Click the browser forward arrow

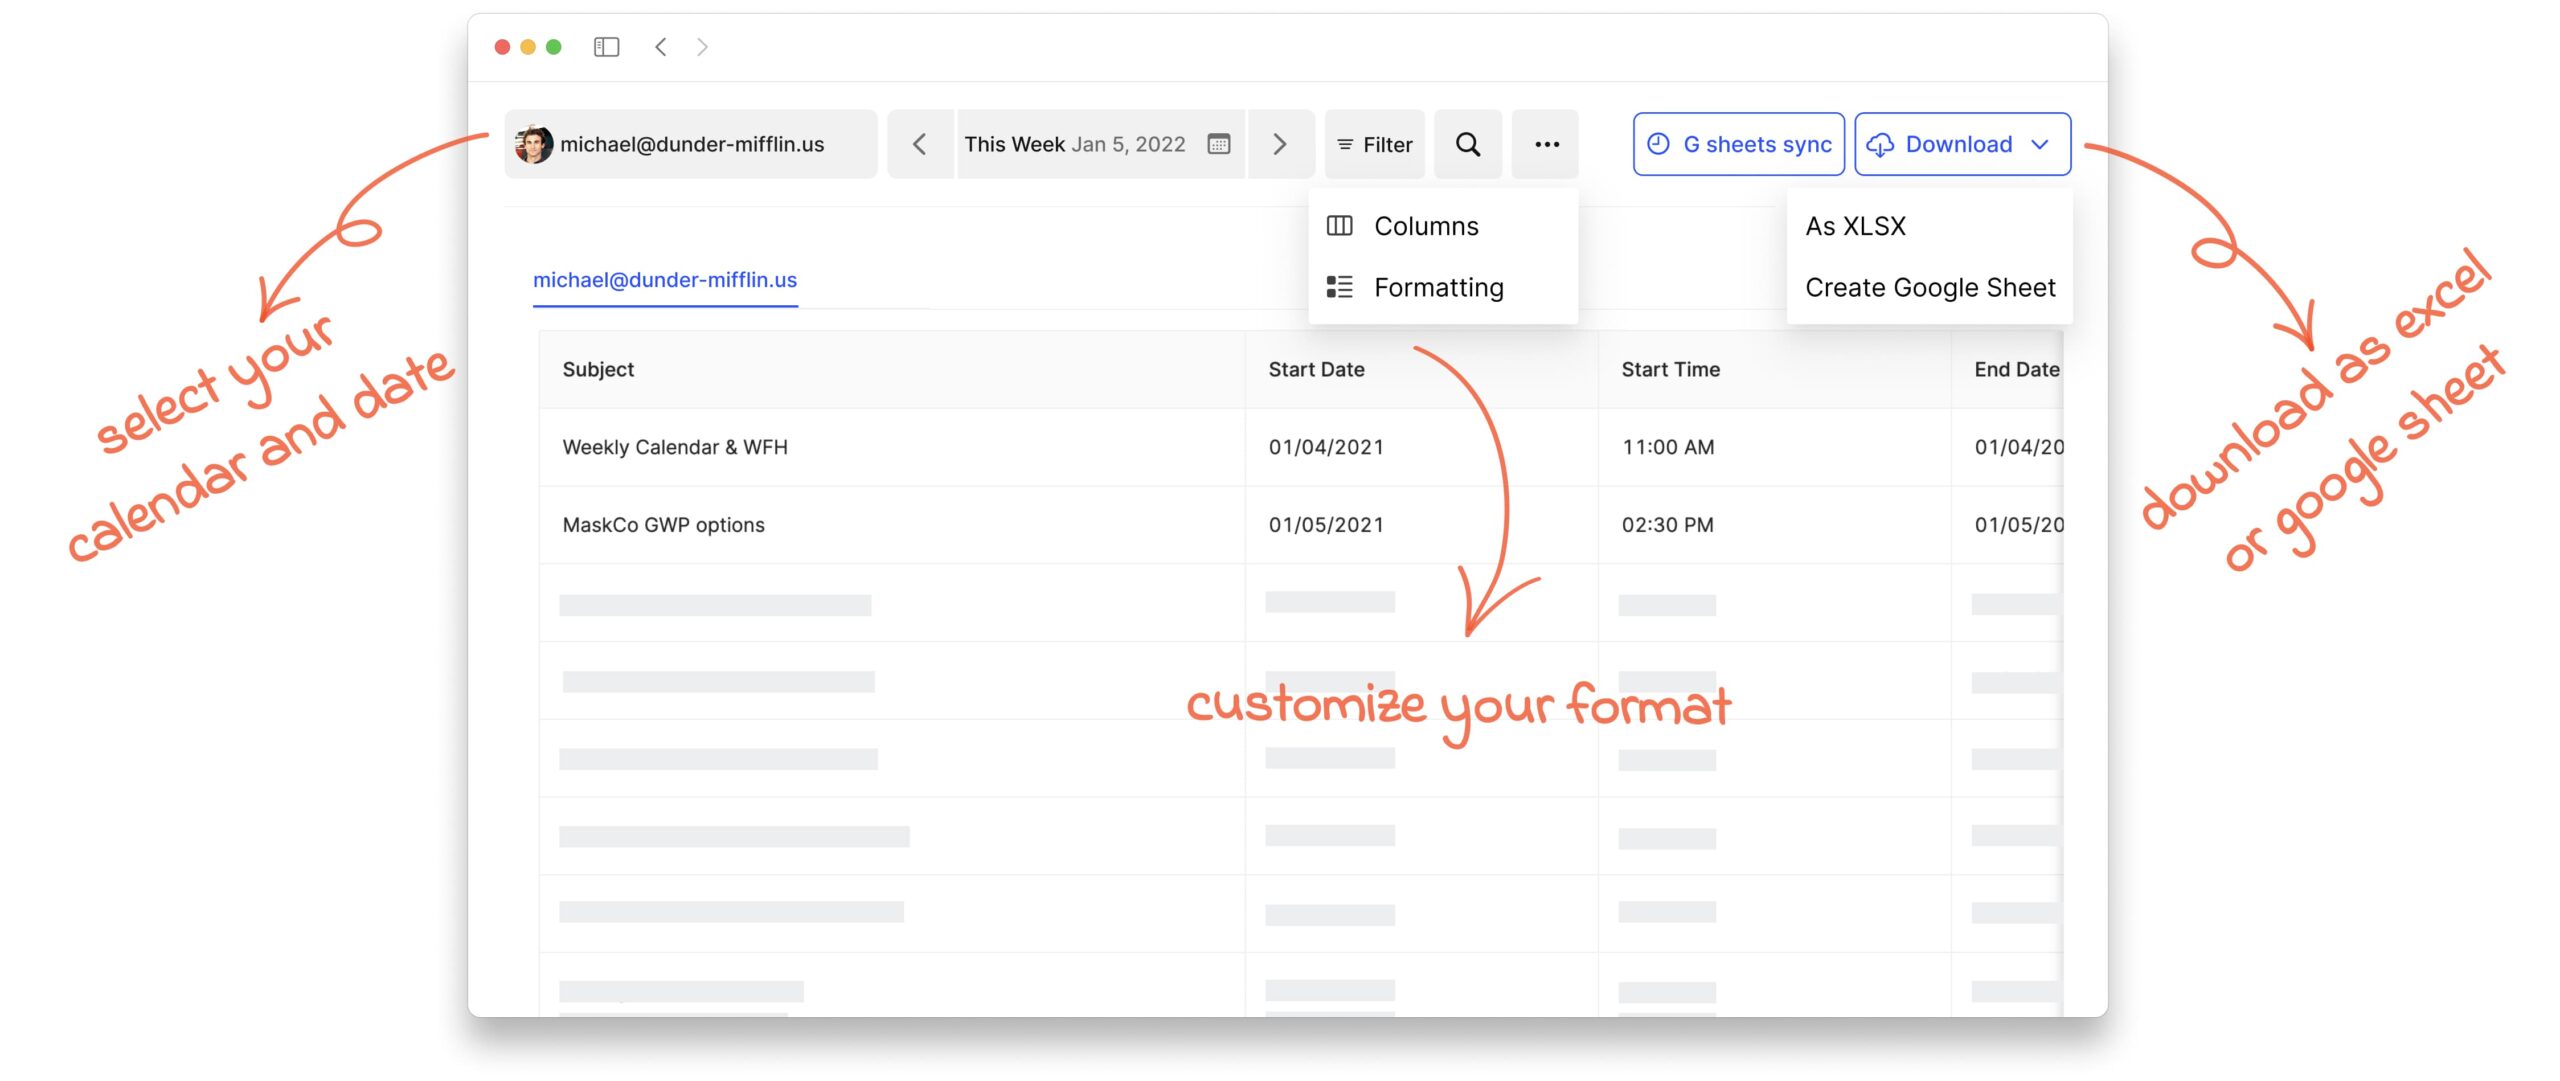pos(702,47)
